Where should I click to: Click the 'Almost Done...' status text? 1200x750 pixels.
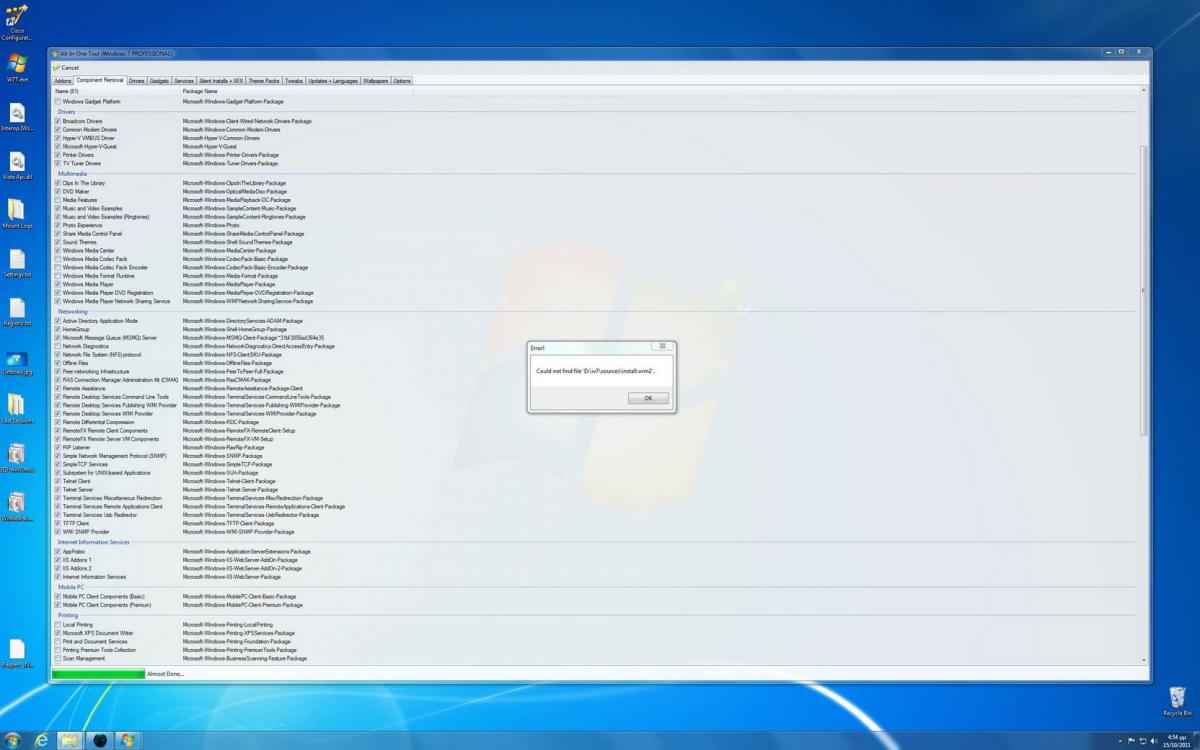point(165,674)
